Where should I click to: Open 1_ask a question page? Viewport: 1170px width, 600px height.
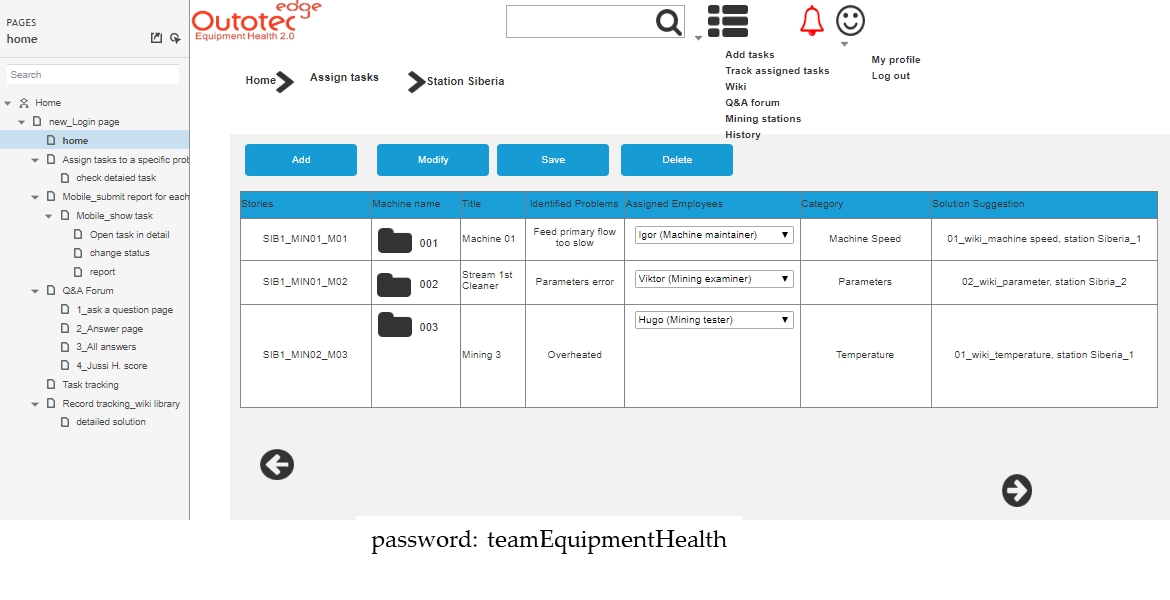pos(124,310)
